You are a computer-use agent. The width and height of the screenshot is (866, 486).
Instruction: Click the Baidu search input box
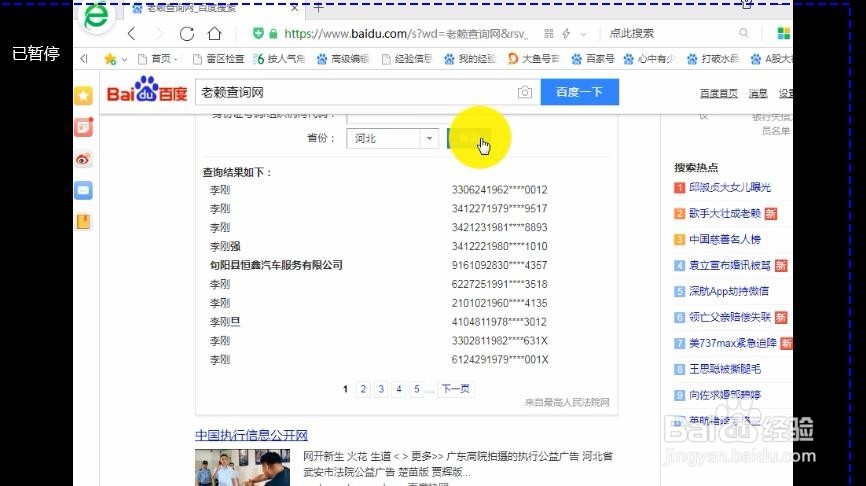[x=356, y=92]
